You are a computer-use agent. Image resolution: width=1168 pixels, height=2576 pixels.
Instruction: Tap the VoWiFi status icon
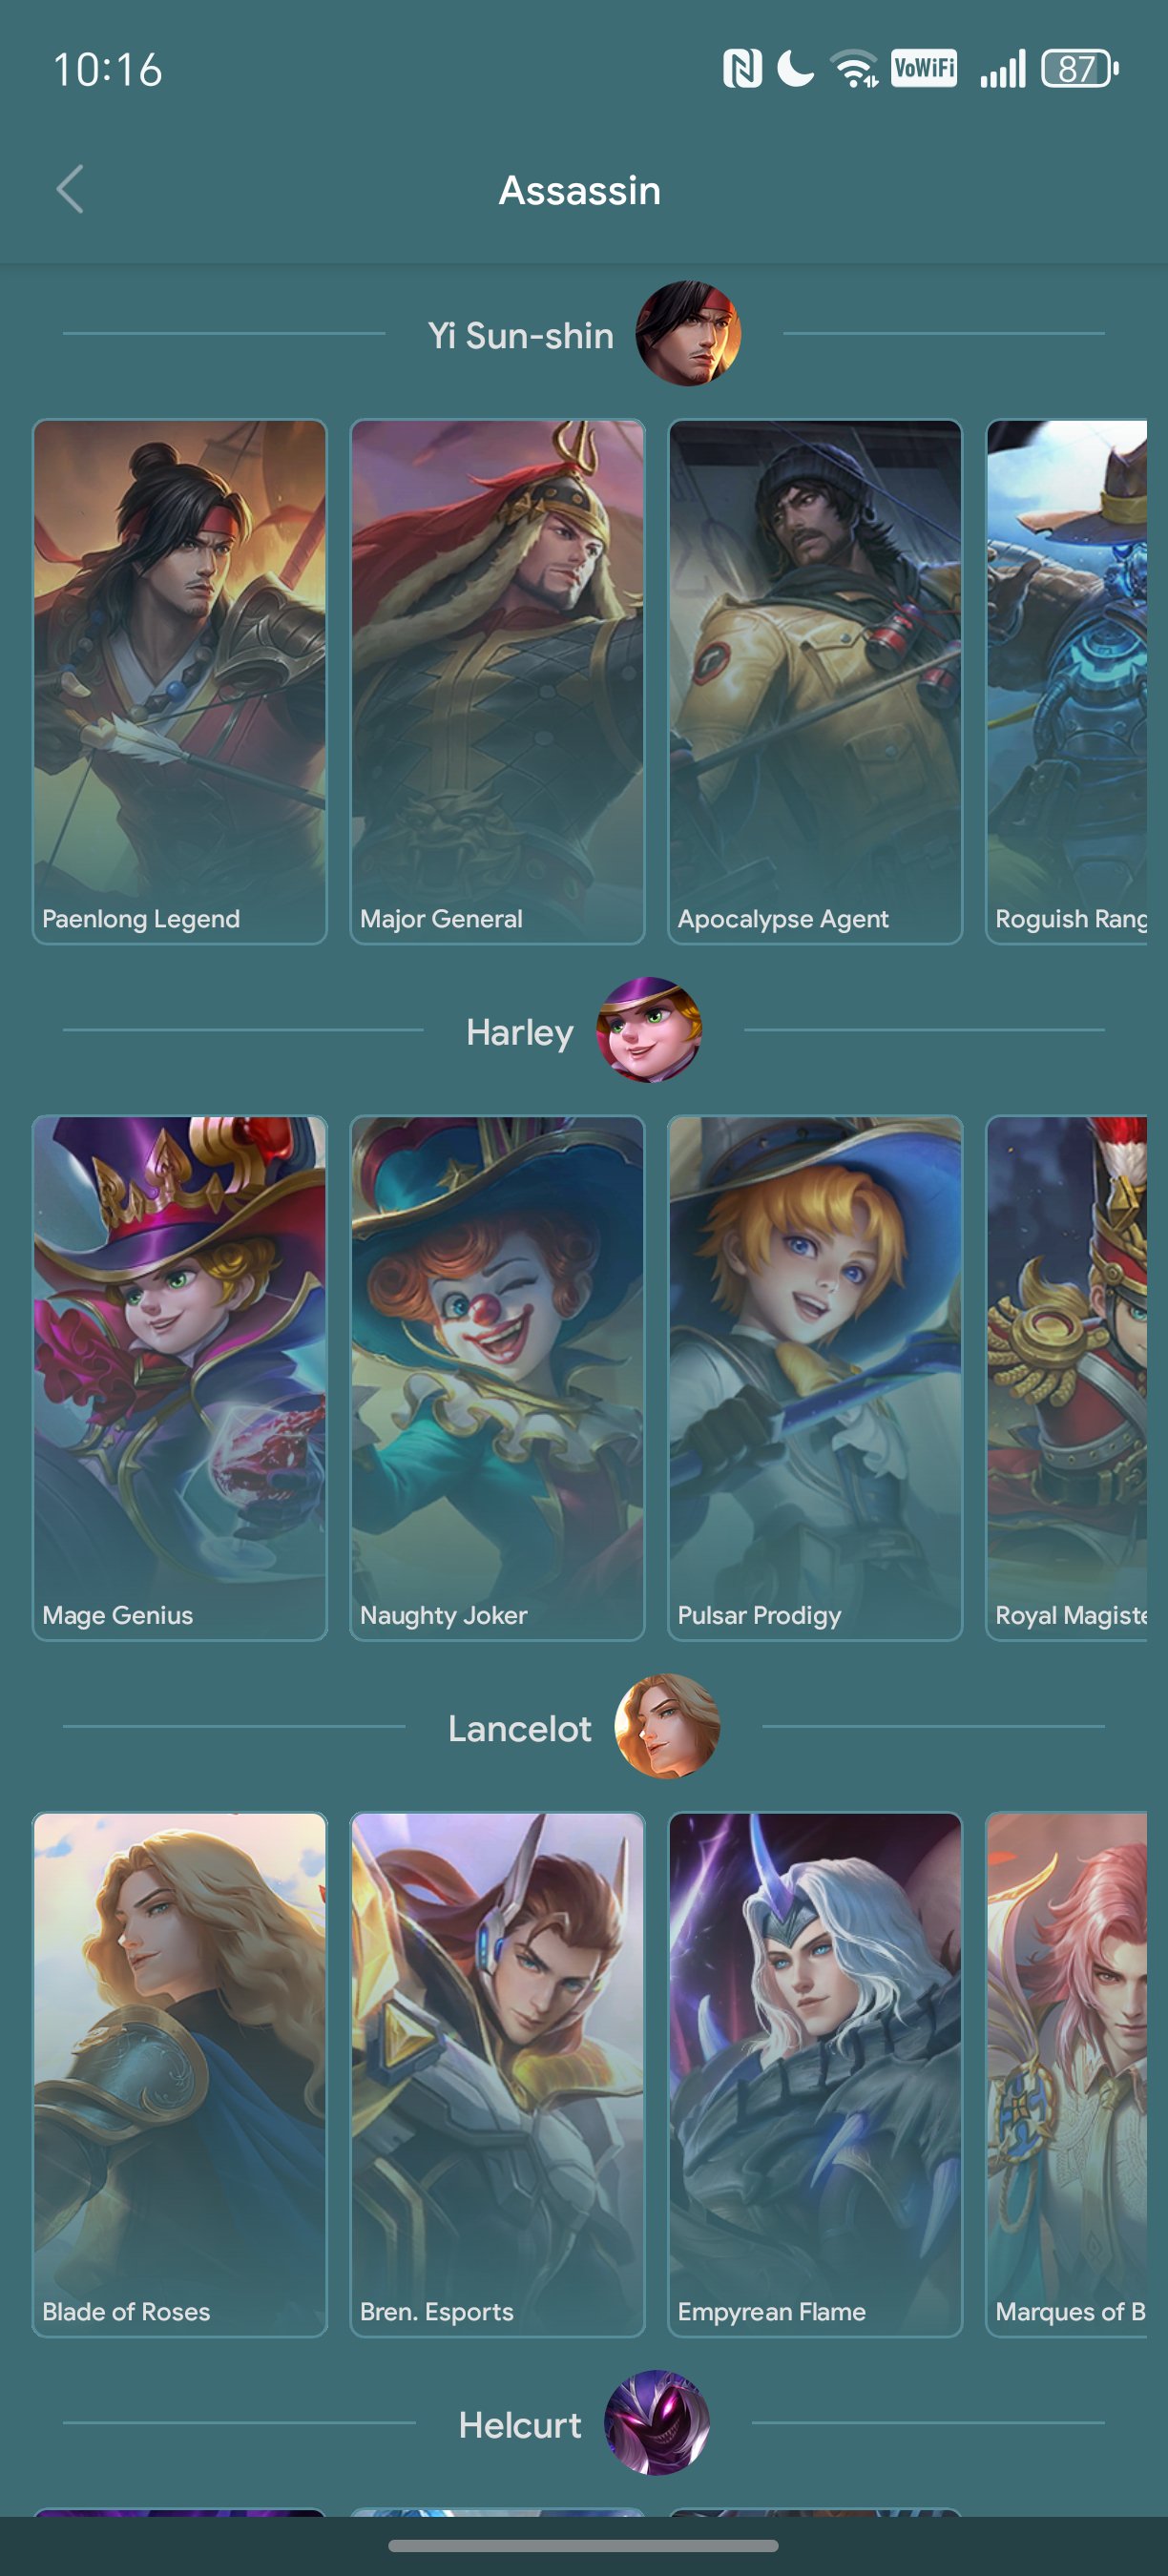point(923,68)
